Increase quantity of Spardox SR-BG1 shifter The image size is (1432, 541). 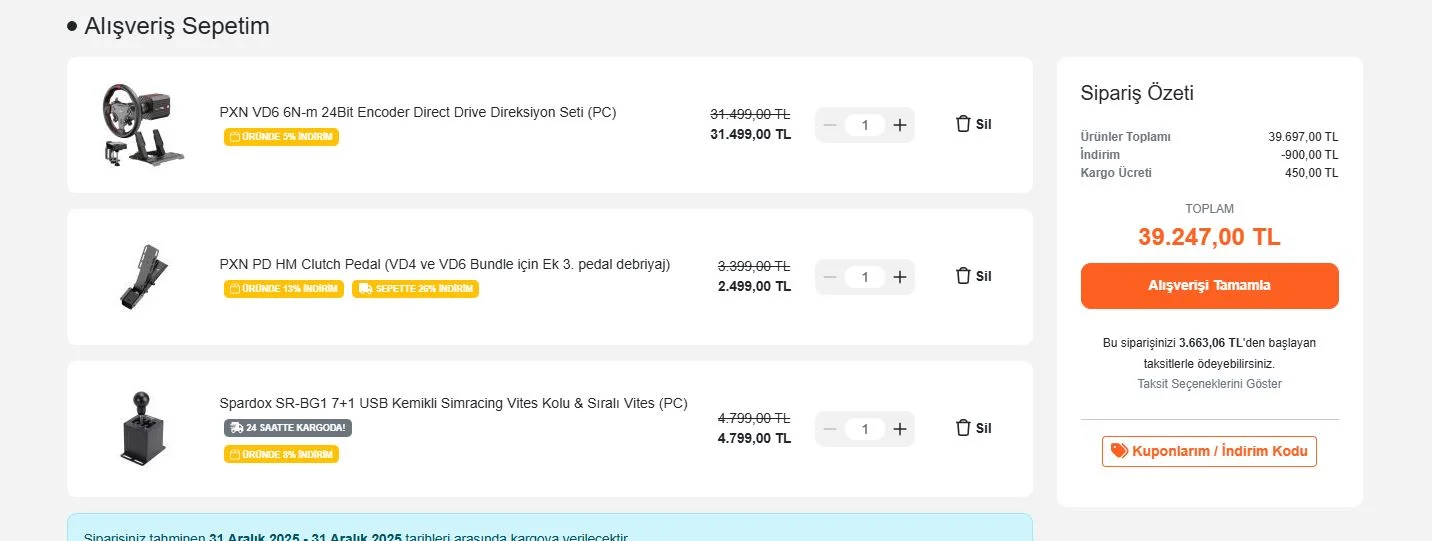click(x=900, y=429)
